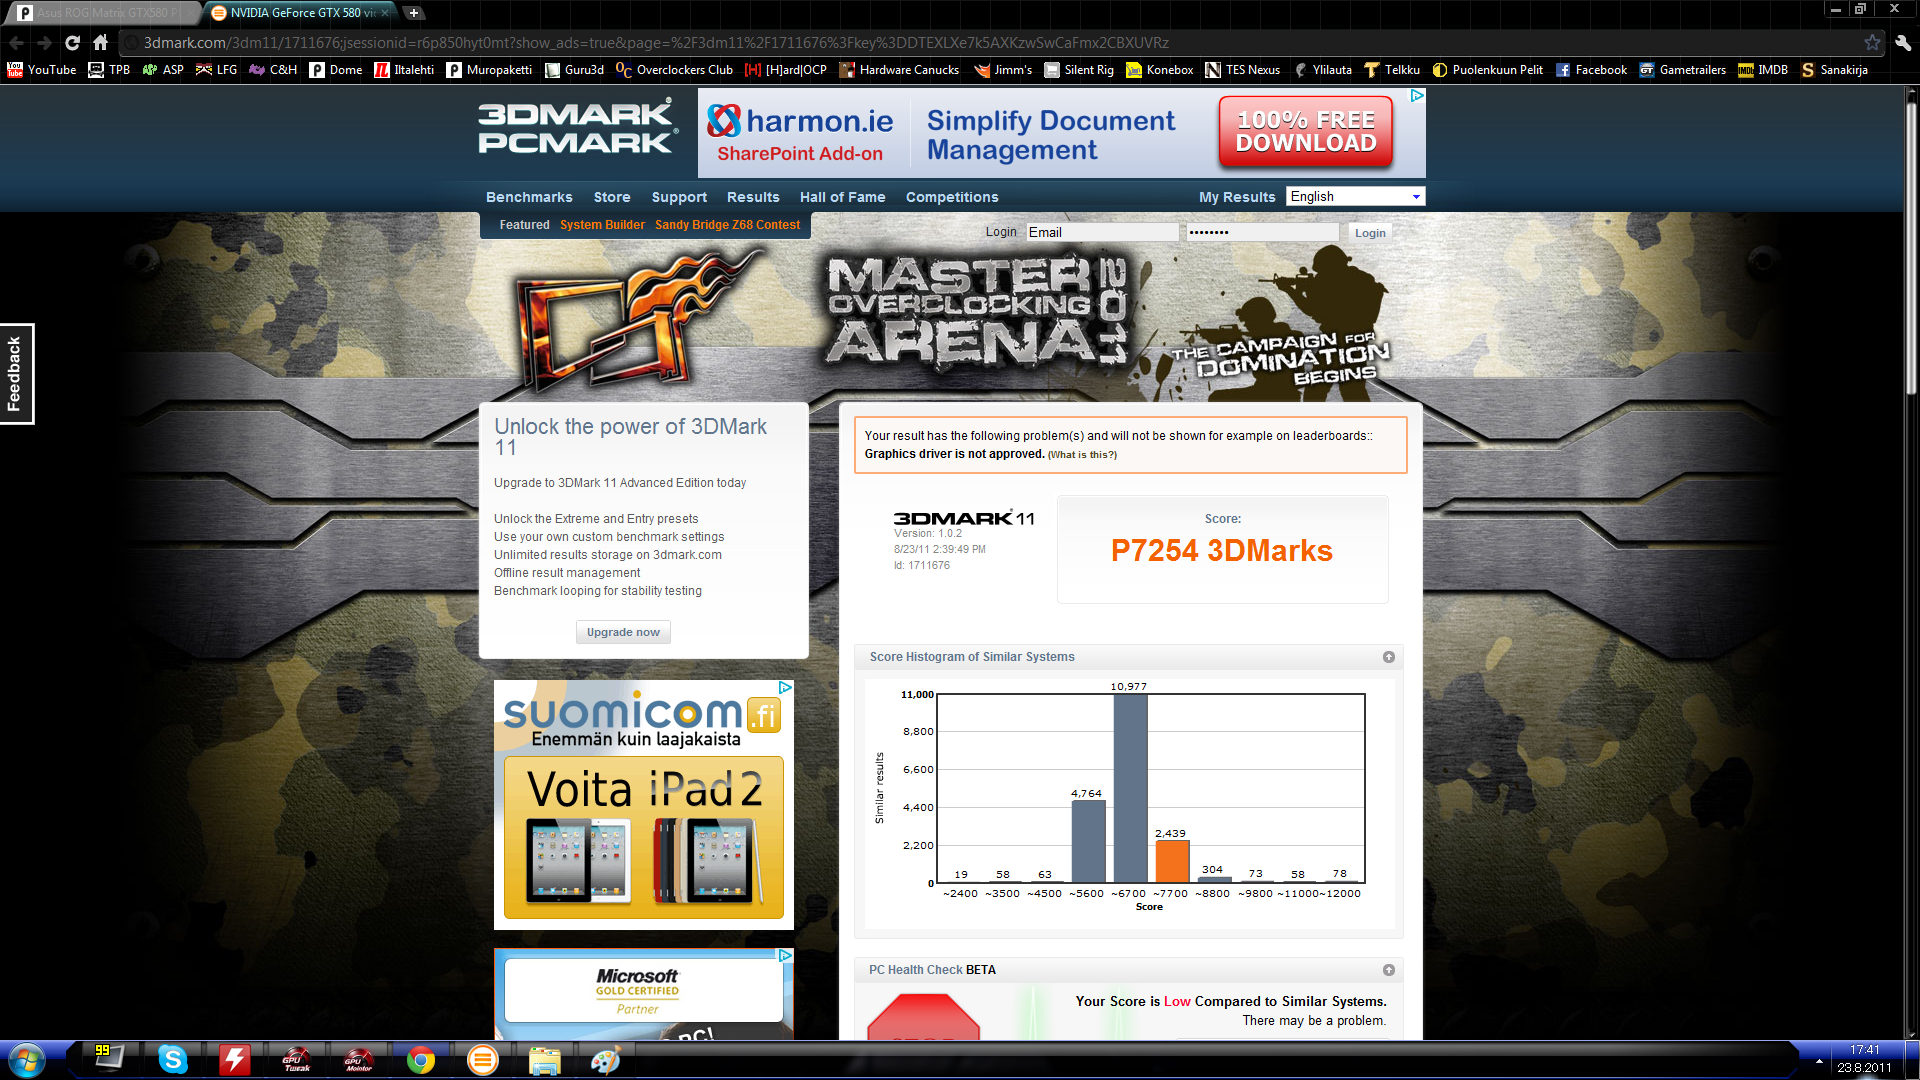Open the Feedback side tab
This screenshot has width=1920, height=1080.
click(16, 374)
